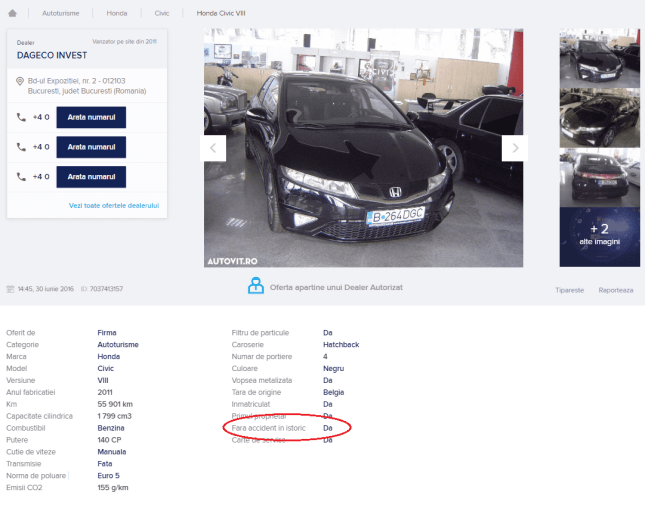The height and width of the screenshot is (508, 645).
Task: Click the calendar icon near the posting date
Action: [10, 289]
